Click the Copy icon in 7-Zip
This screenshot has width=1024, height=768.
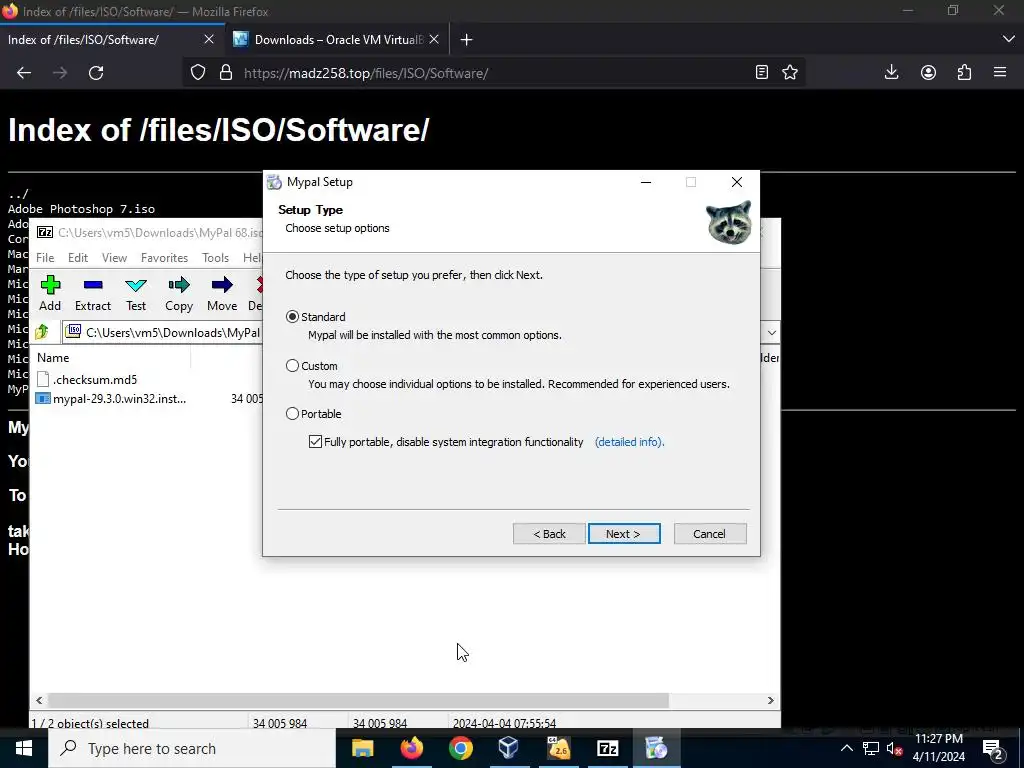tap(179, 293)
